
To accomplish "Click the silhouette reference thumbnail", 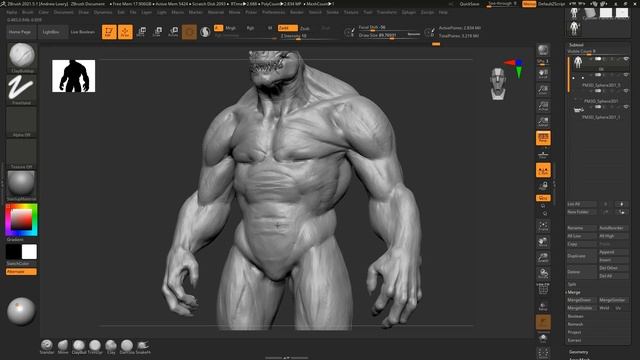I will pos(73,76).
